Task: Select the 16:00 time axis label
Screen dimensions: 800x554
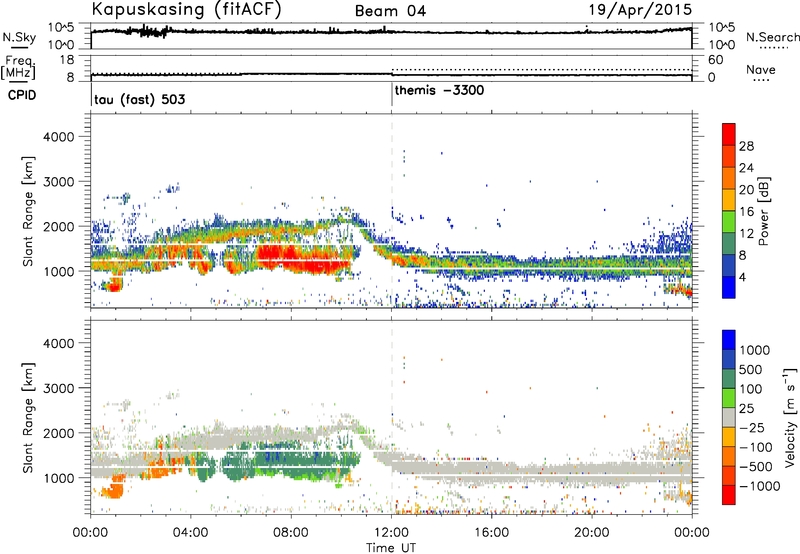Action: coord(491,533)
